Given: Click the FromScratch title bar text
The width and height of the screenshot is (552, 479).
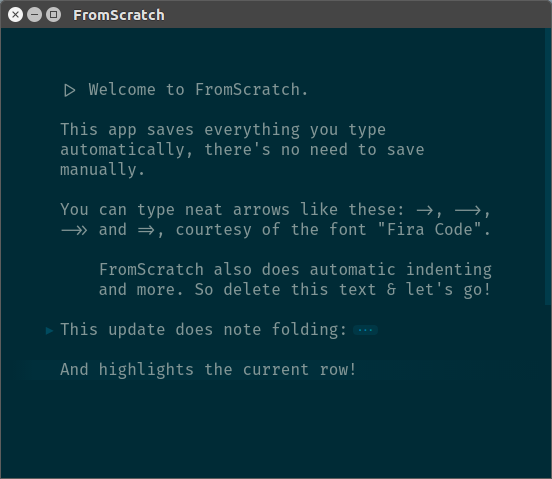Looking at the screenshot, I should [119, 15].
